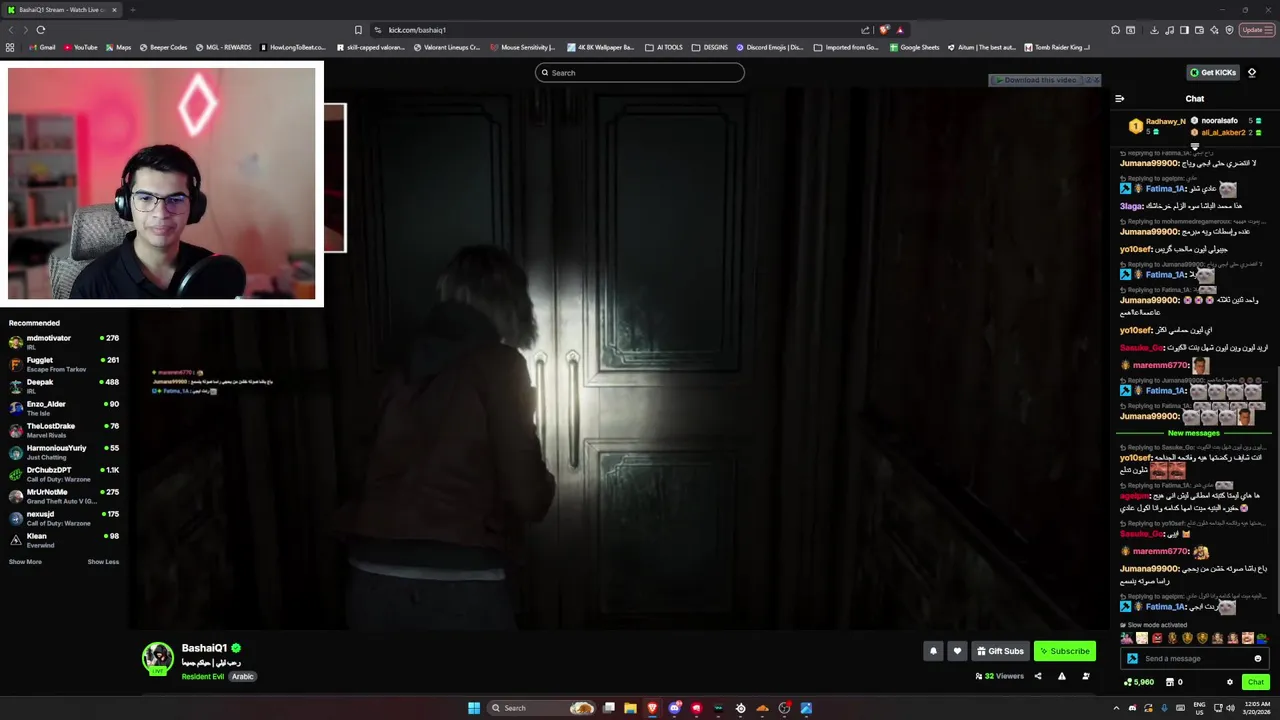Open the browser apps grid in bookmarks bar
This screenshot has height=720, width=1280.
10,47
